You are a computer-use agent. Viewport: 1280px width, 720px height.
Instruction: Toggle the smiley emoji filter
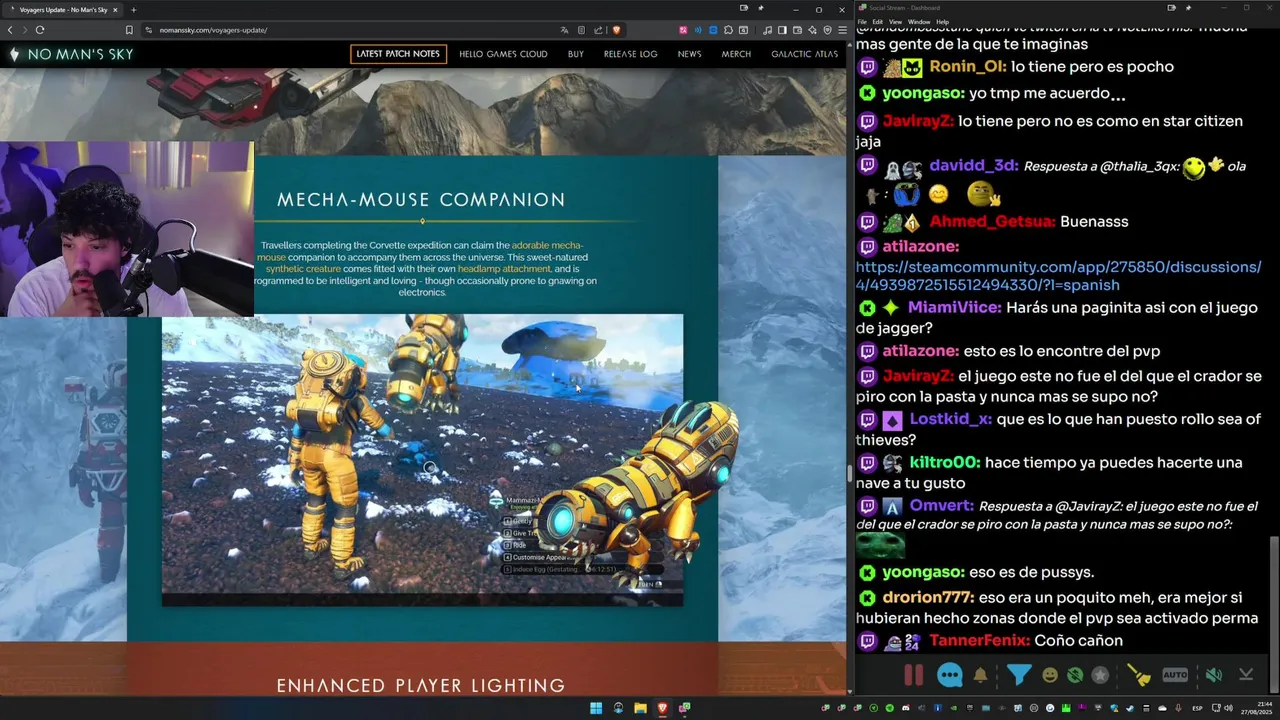tap(1050, 675)
